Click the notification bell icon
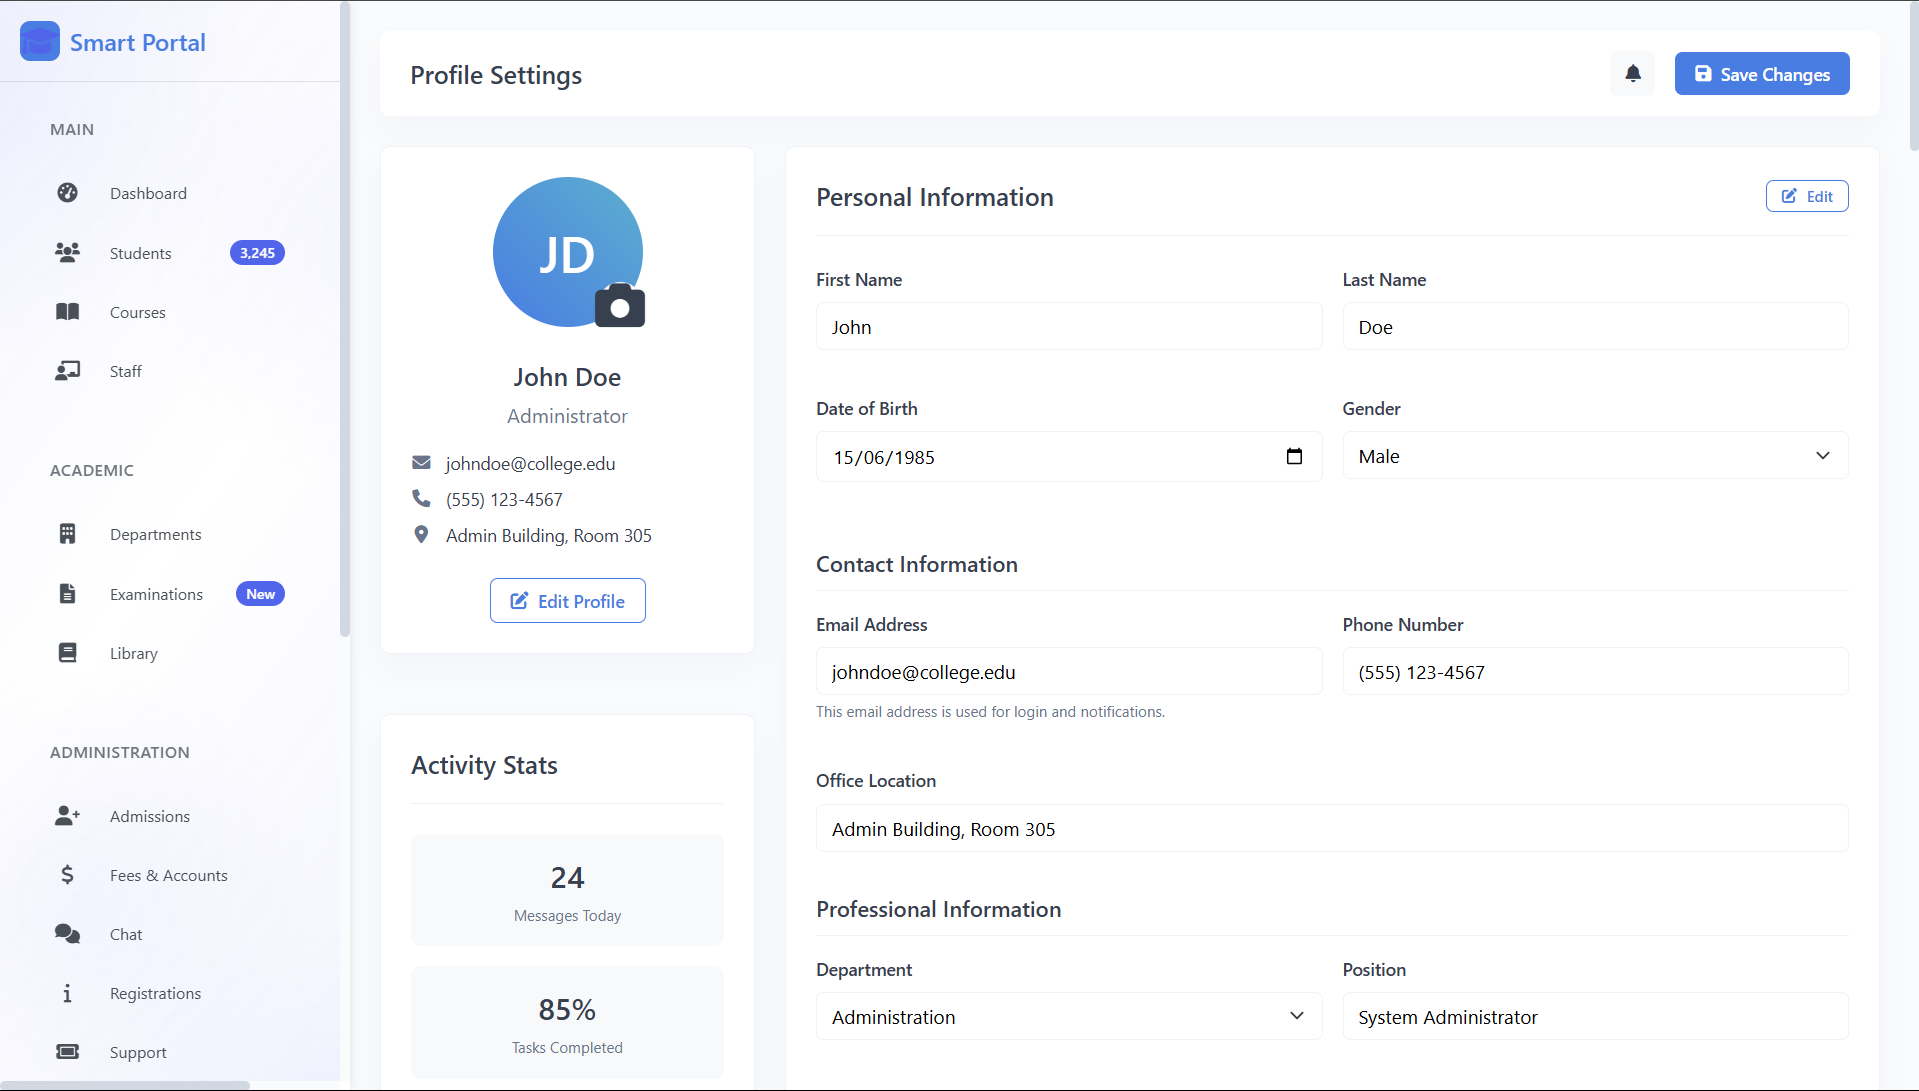This screenshot has width=1919, height=1091. (x=1632, y=74)
